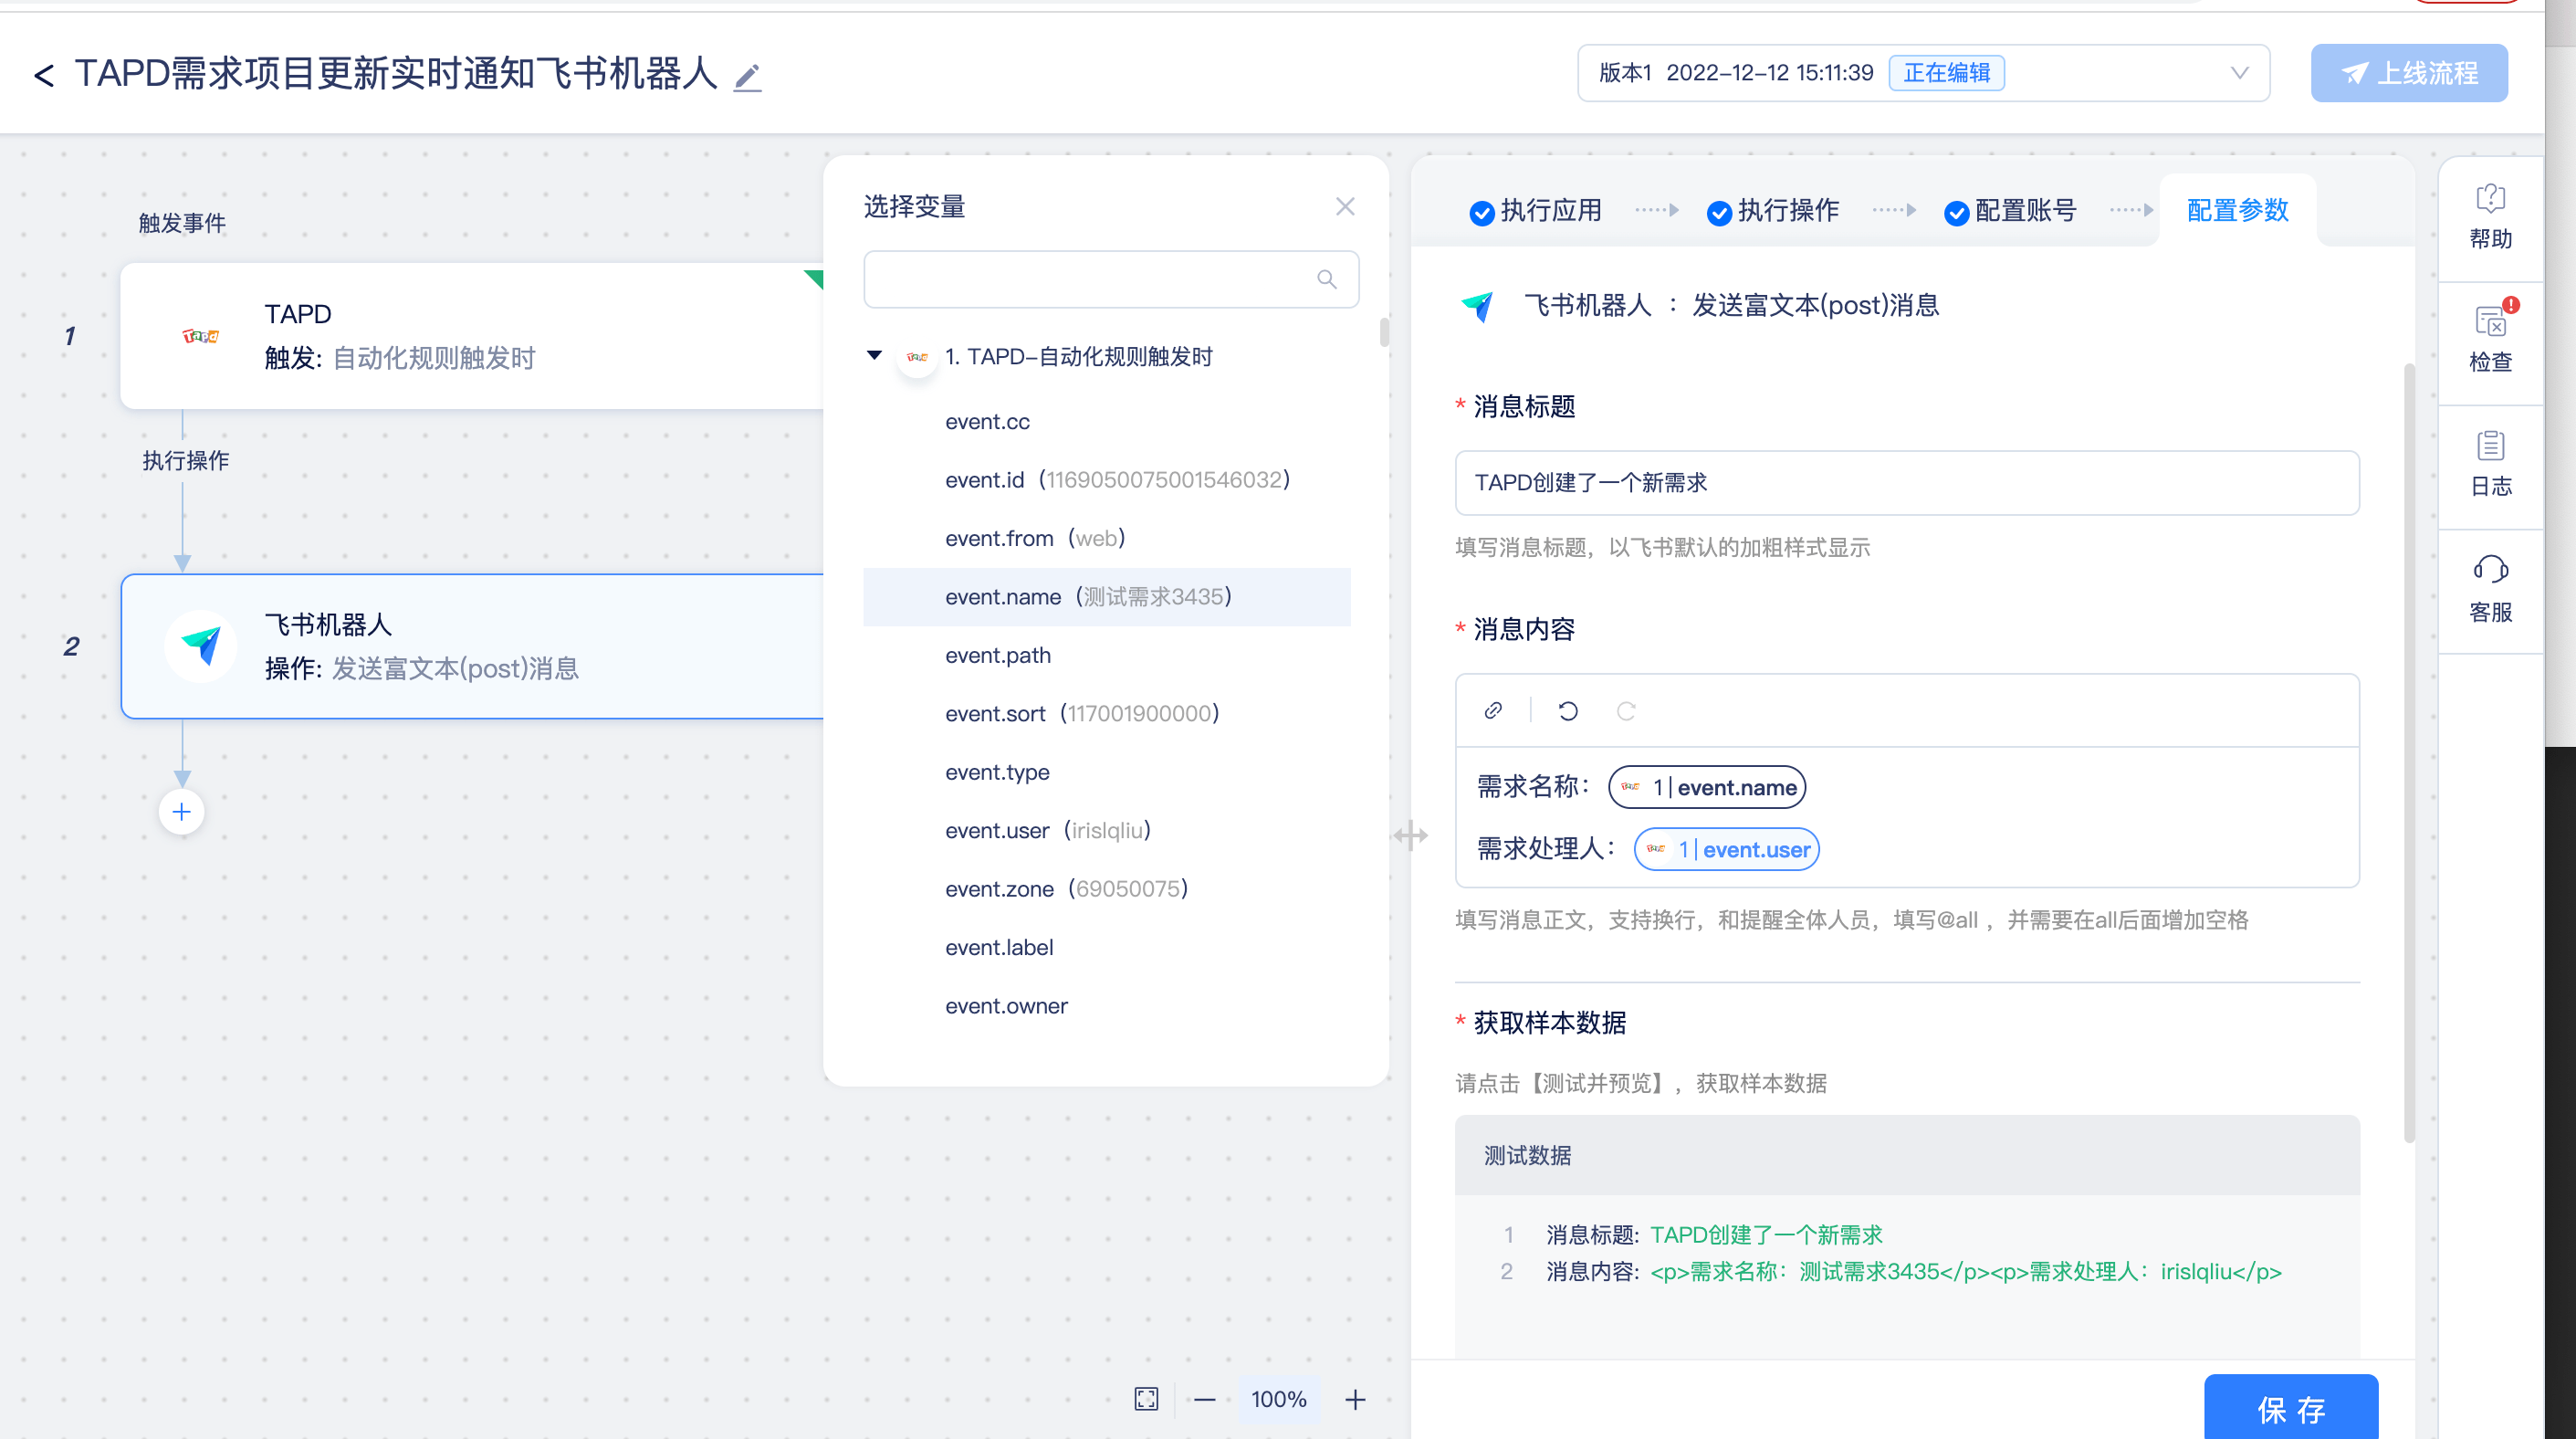Viewport: 2576px width, 1439px height.
Task: Click the 上线流程 publish button
Action: point(2408,73)
